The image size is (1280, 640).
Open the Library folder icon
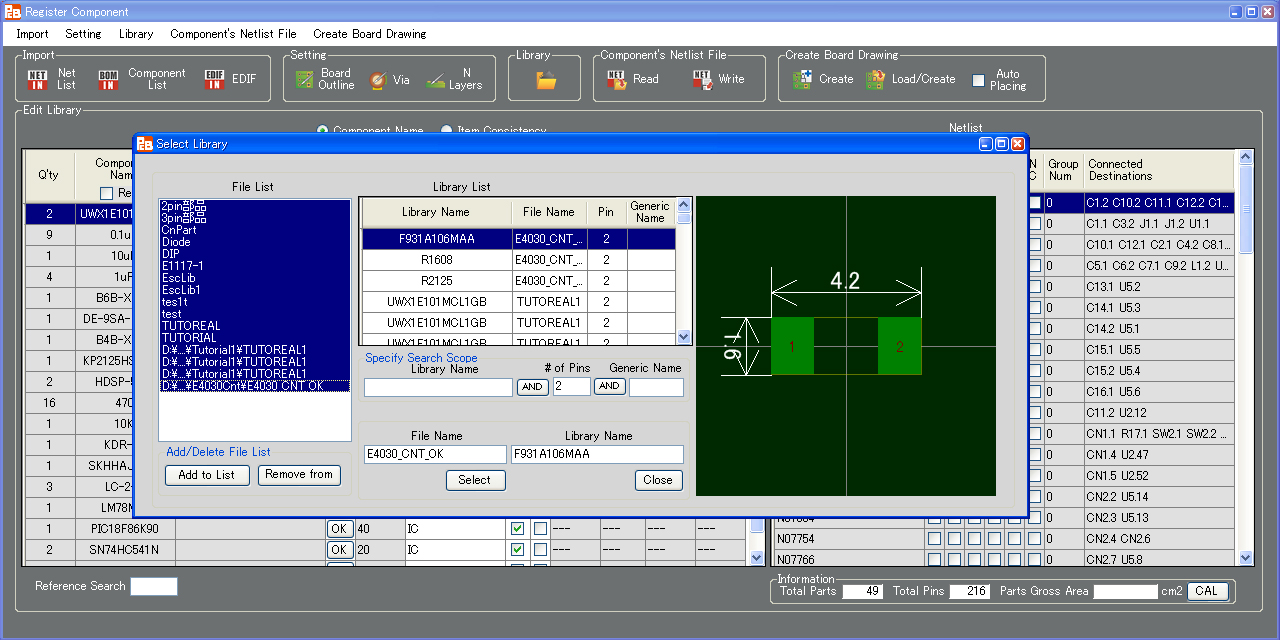point(546,80)
